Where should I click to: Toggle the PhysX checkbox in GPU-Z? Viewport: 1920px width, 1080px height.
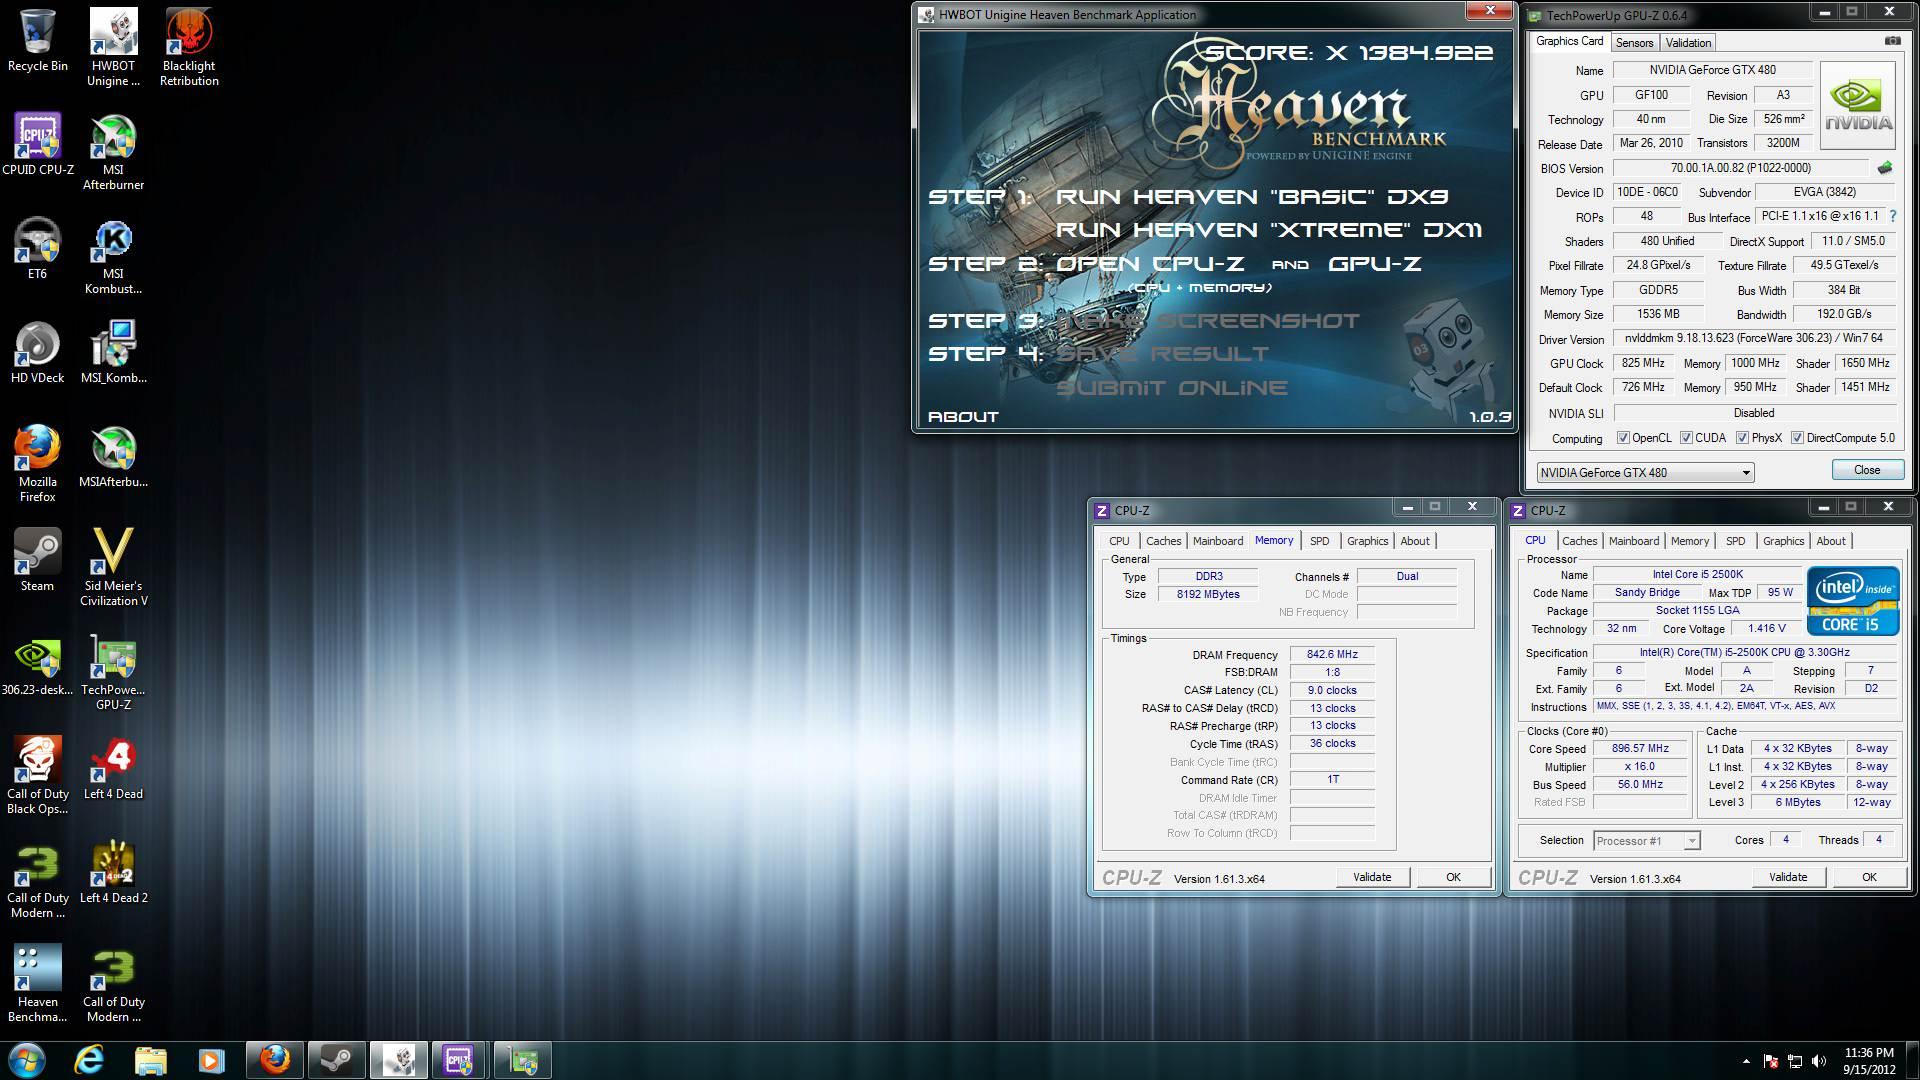[x=1742, y=438]
